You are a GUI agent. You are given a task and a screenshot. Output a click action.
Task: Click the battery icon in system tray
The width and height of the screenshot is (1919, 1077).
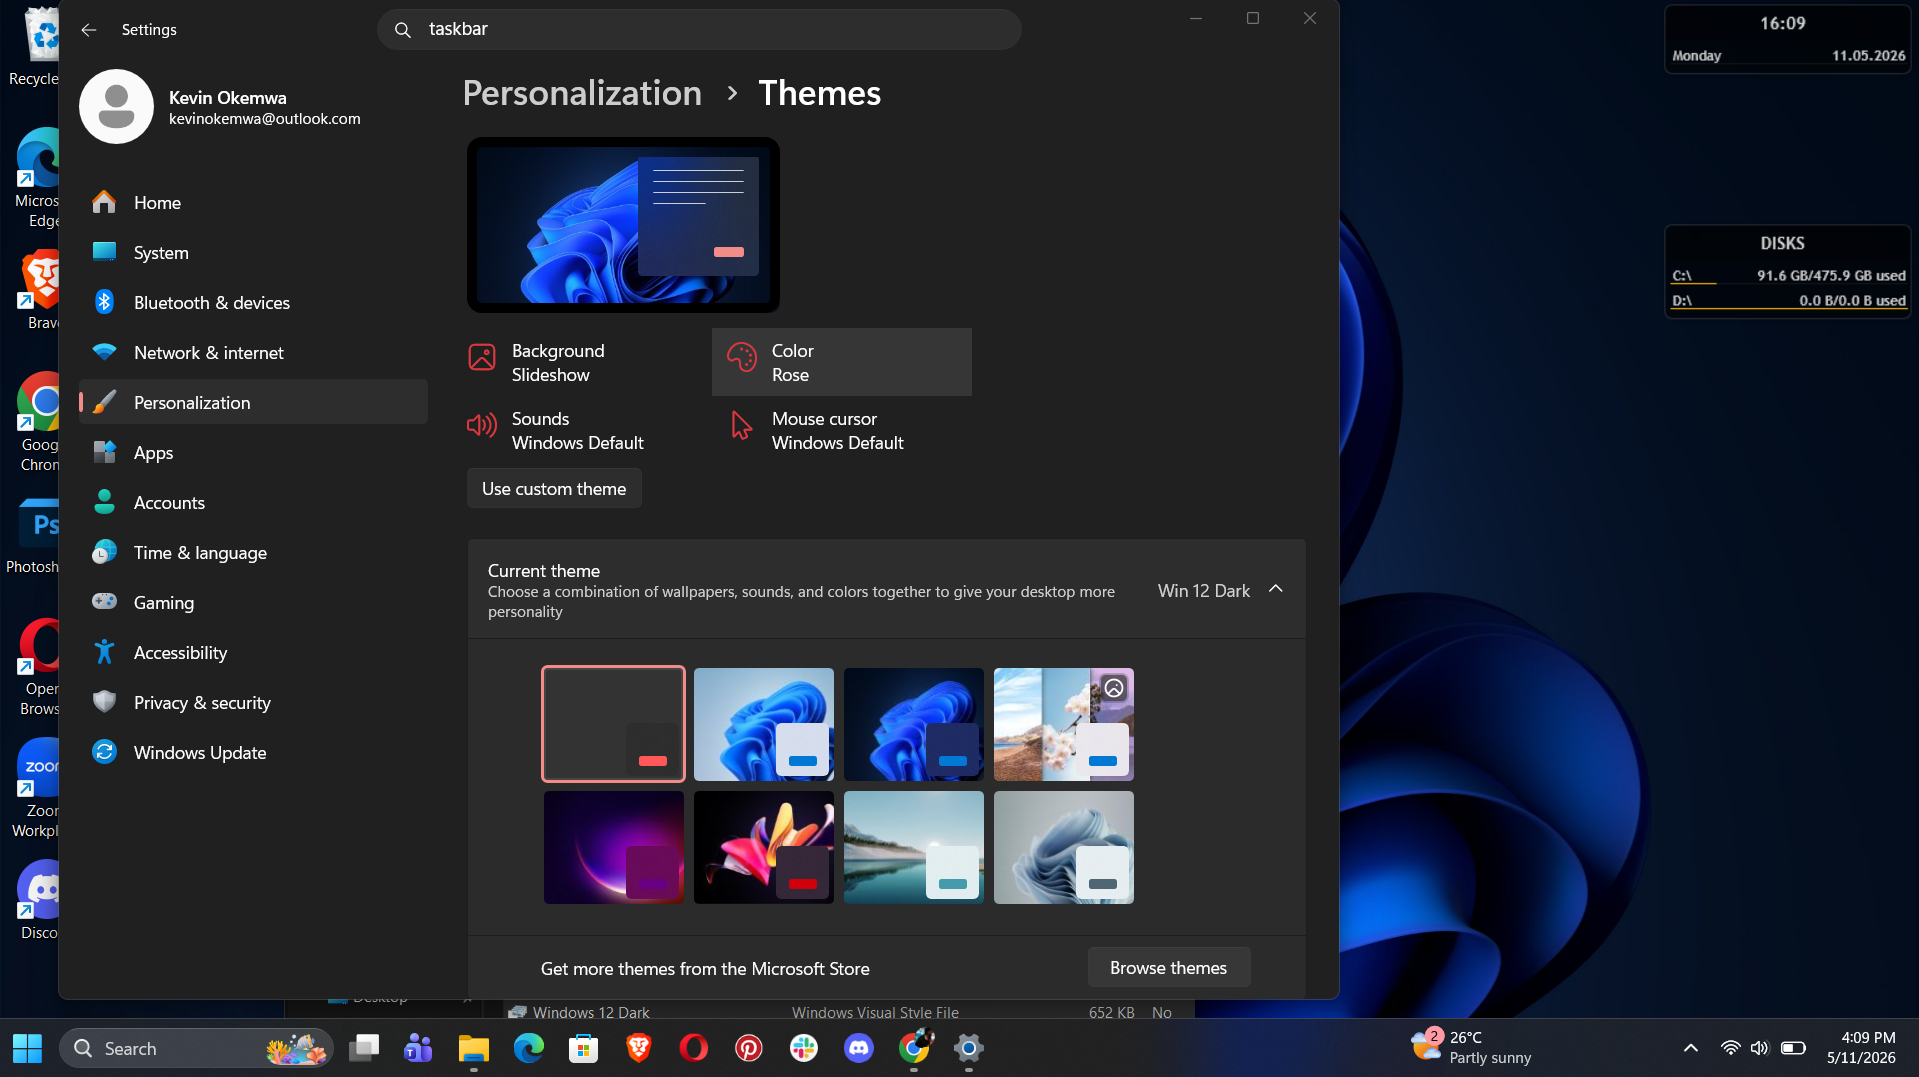(1793, 1048)
